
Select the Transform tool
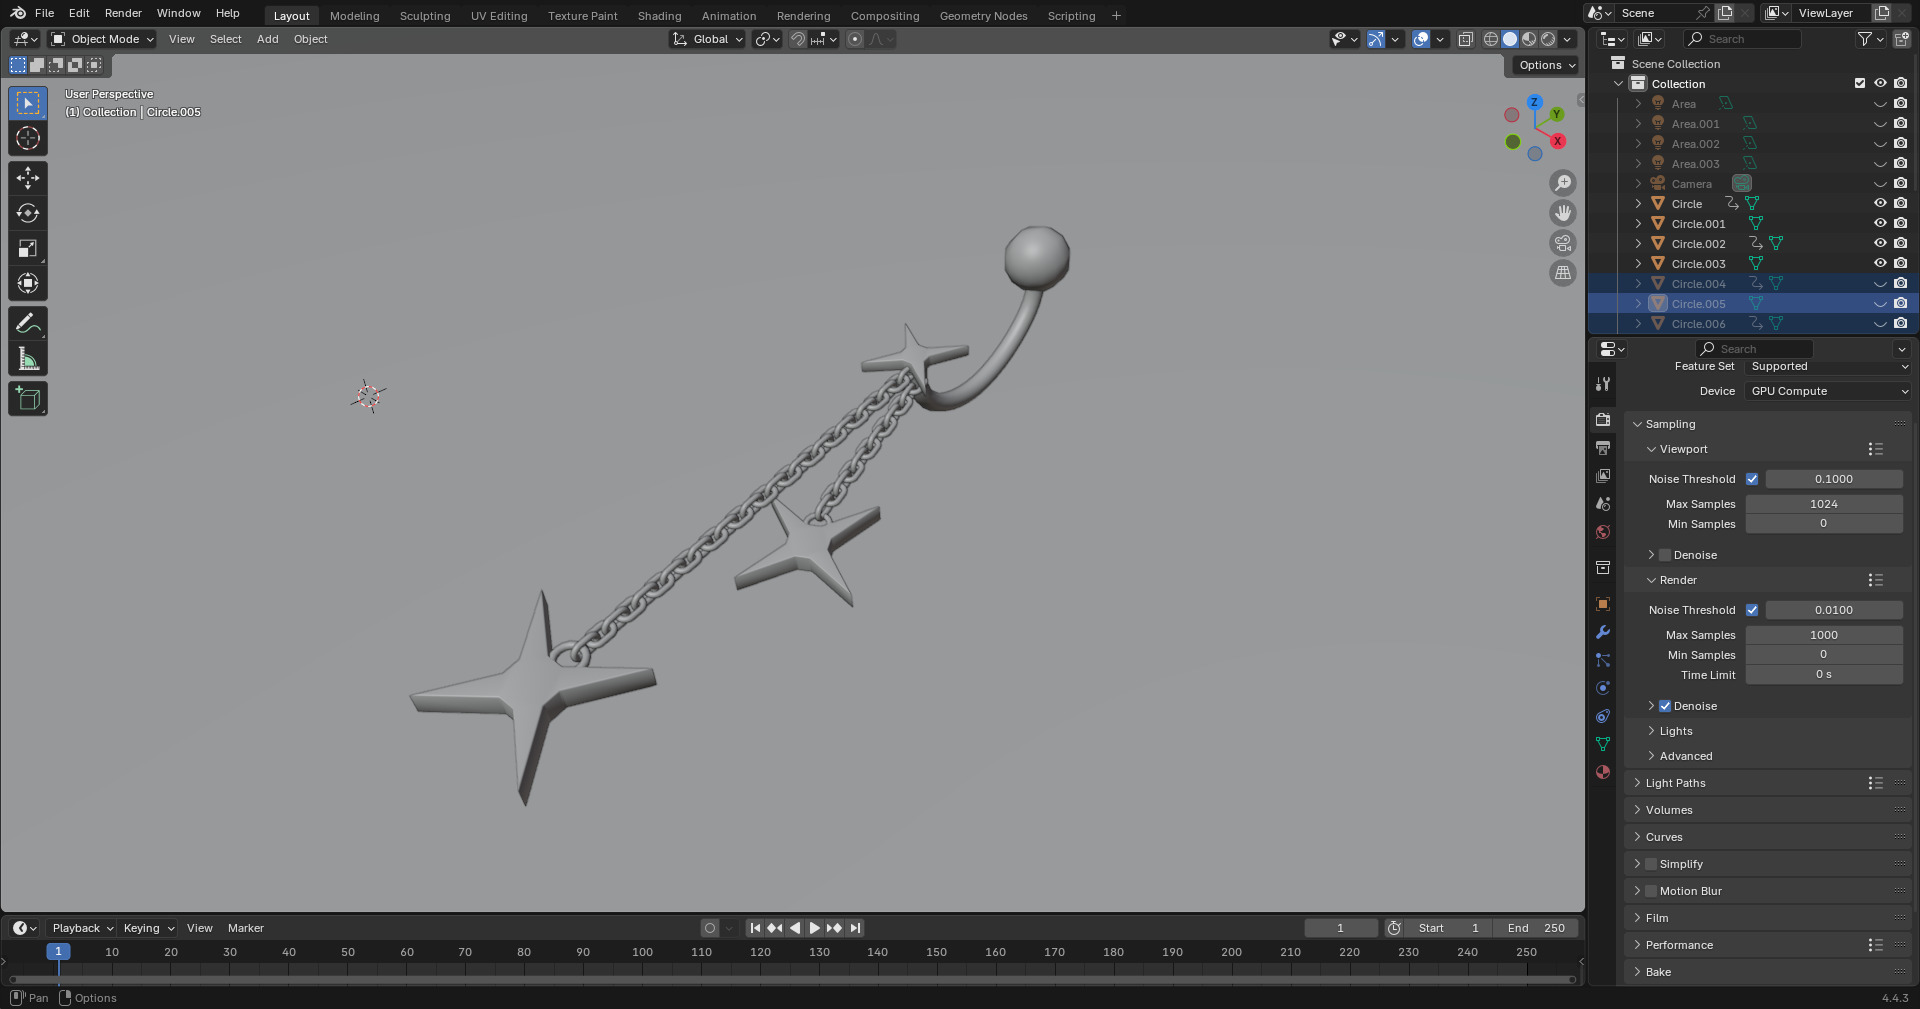pyautogui.click(x=28, y=283)
